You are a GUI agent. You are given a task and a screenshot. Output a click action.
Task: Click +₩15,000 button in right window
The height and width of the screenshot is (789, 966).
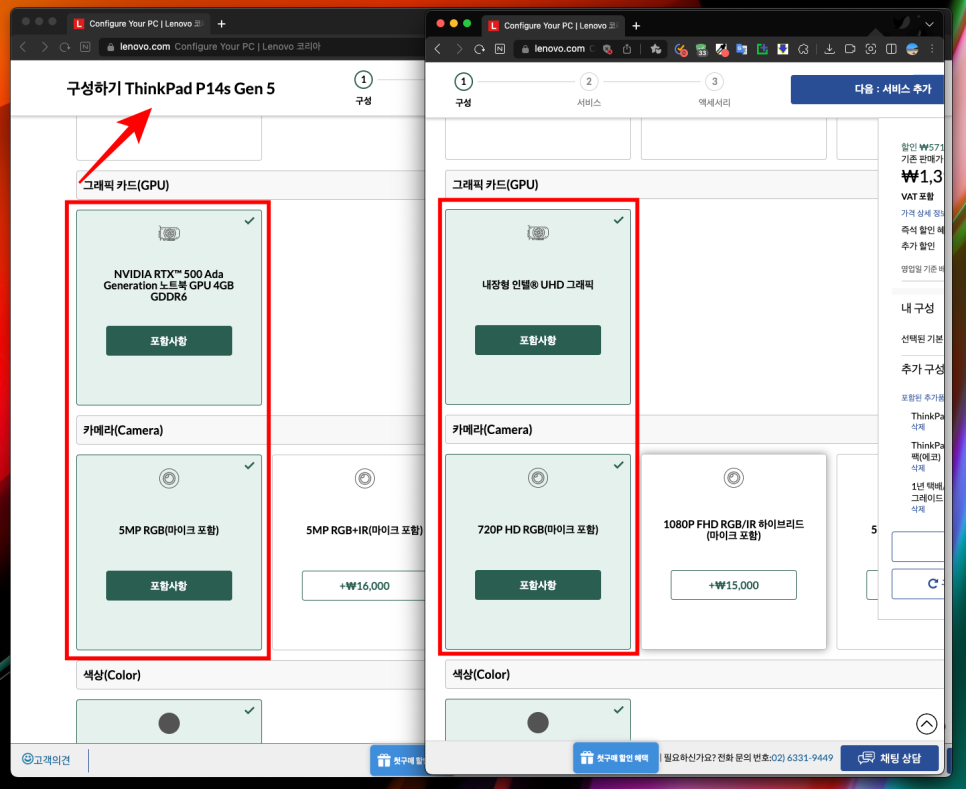(x=733, y=585)
